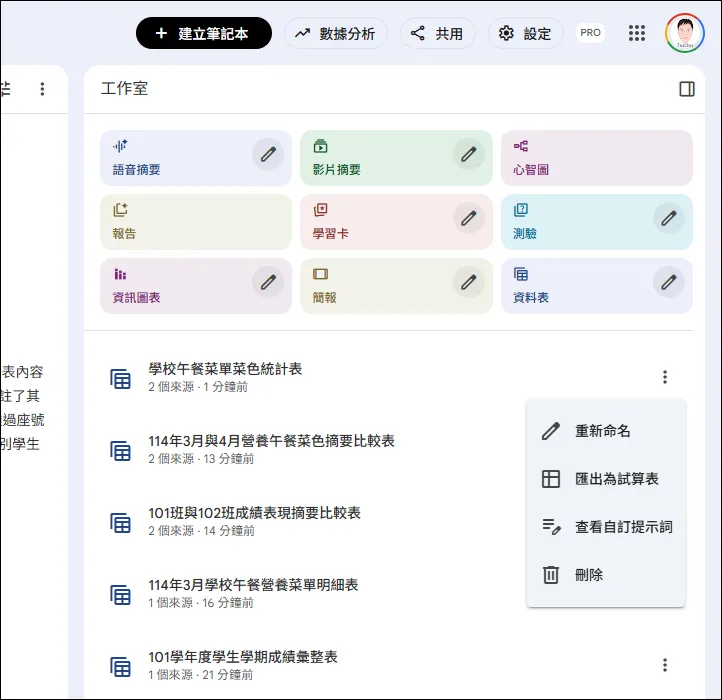Click the PRO badge
Screen dimensions: 722x700
(590, 33)
